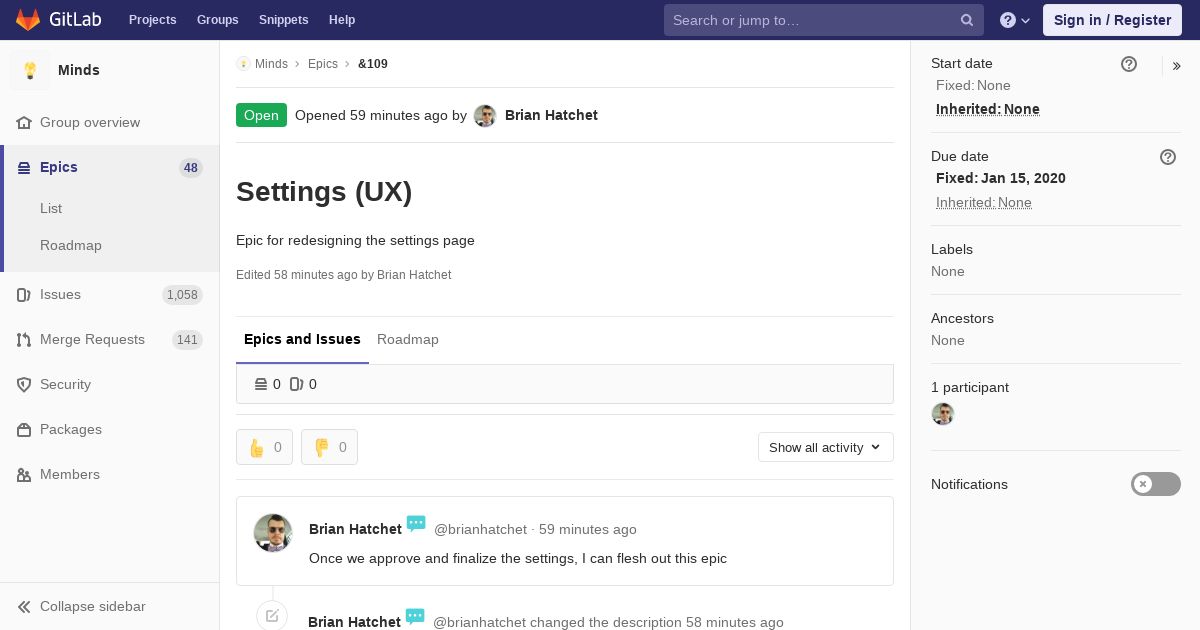Click author name Brian Hatchet in header
1200x630 pixels.
[x=551, y=115]
